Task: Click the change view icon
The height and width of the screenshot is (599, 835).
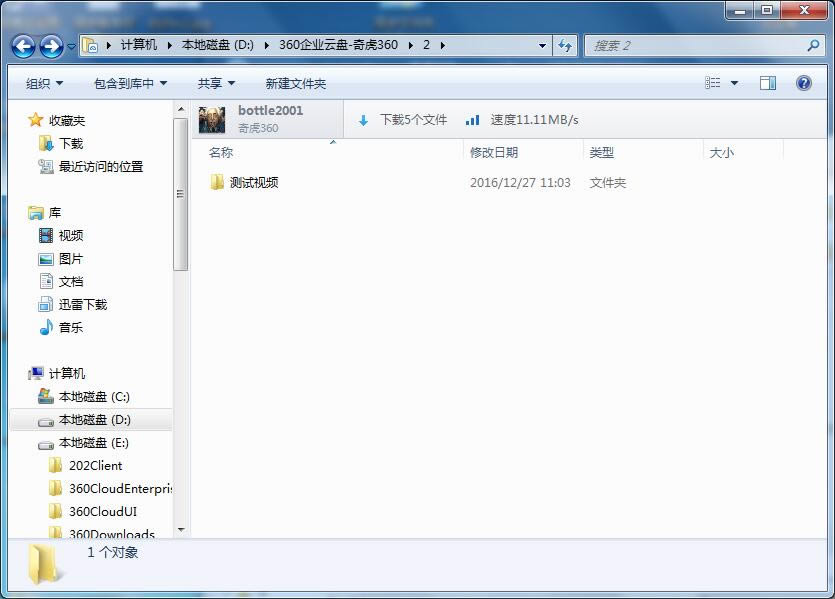Action: tap(713, 83)
